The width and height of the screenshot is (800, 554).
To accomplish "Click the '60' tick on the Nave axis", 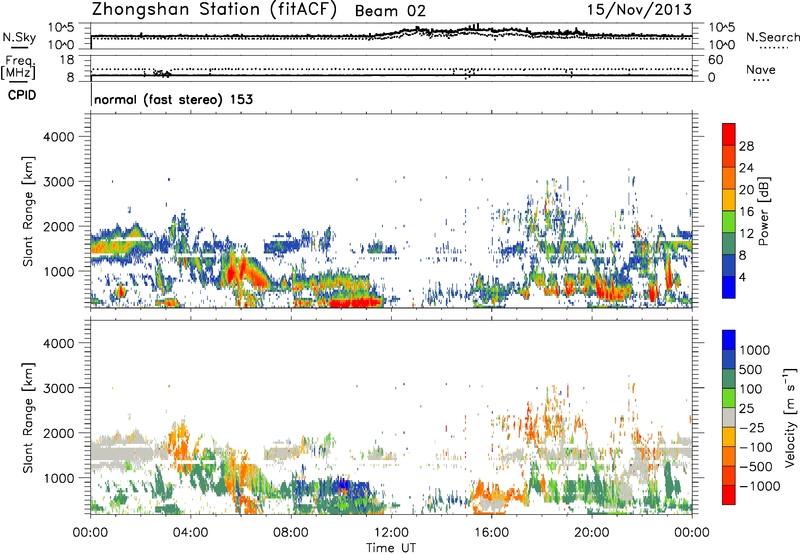I will pos(715,60).
